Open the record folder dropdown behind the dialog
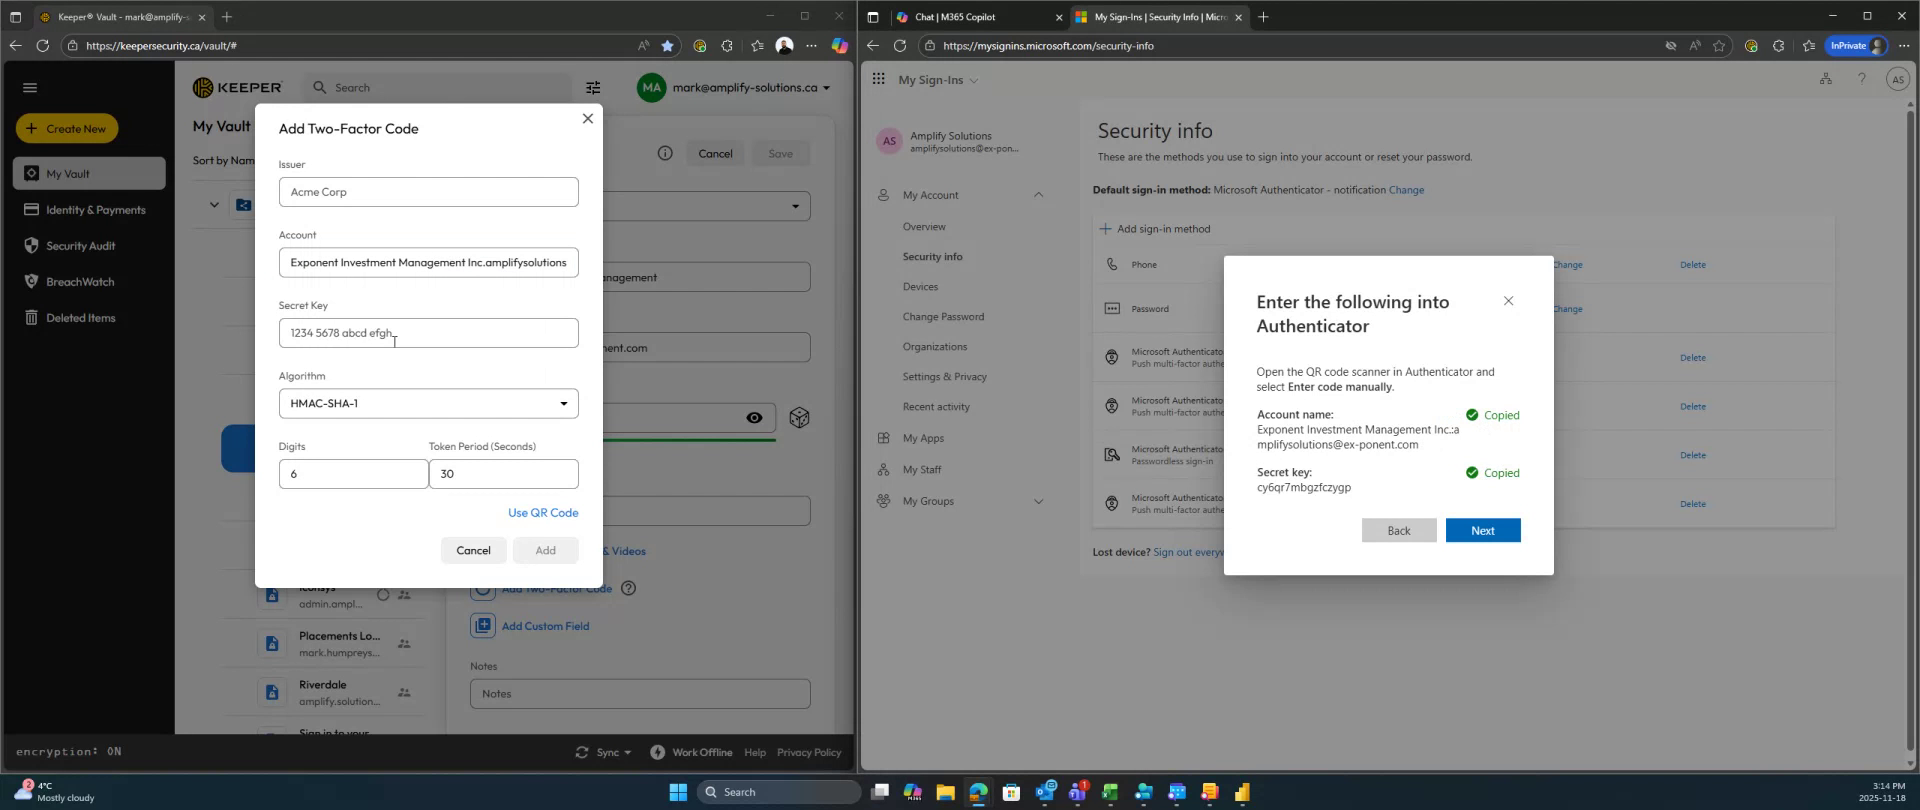The image size is (1920, 810). click(796, 206)
